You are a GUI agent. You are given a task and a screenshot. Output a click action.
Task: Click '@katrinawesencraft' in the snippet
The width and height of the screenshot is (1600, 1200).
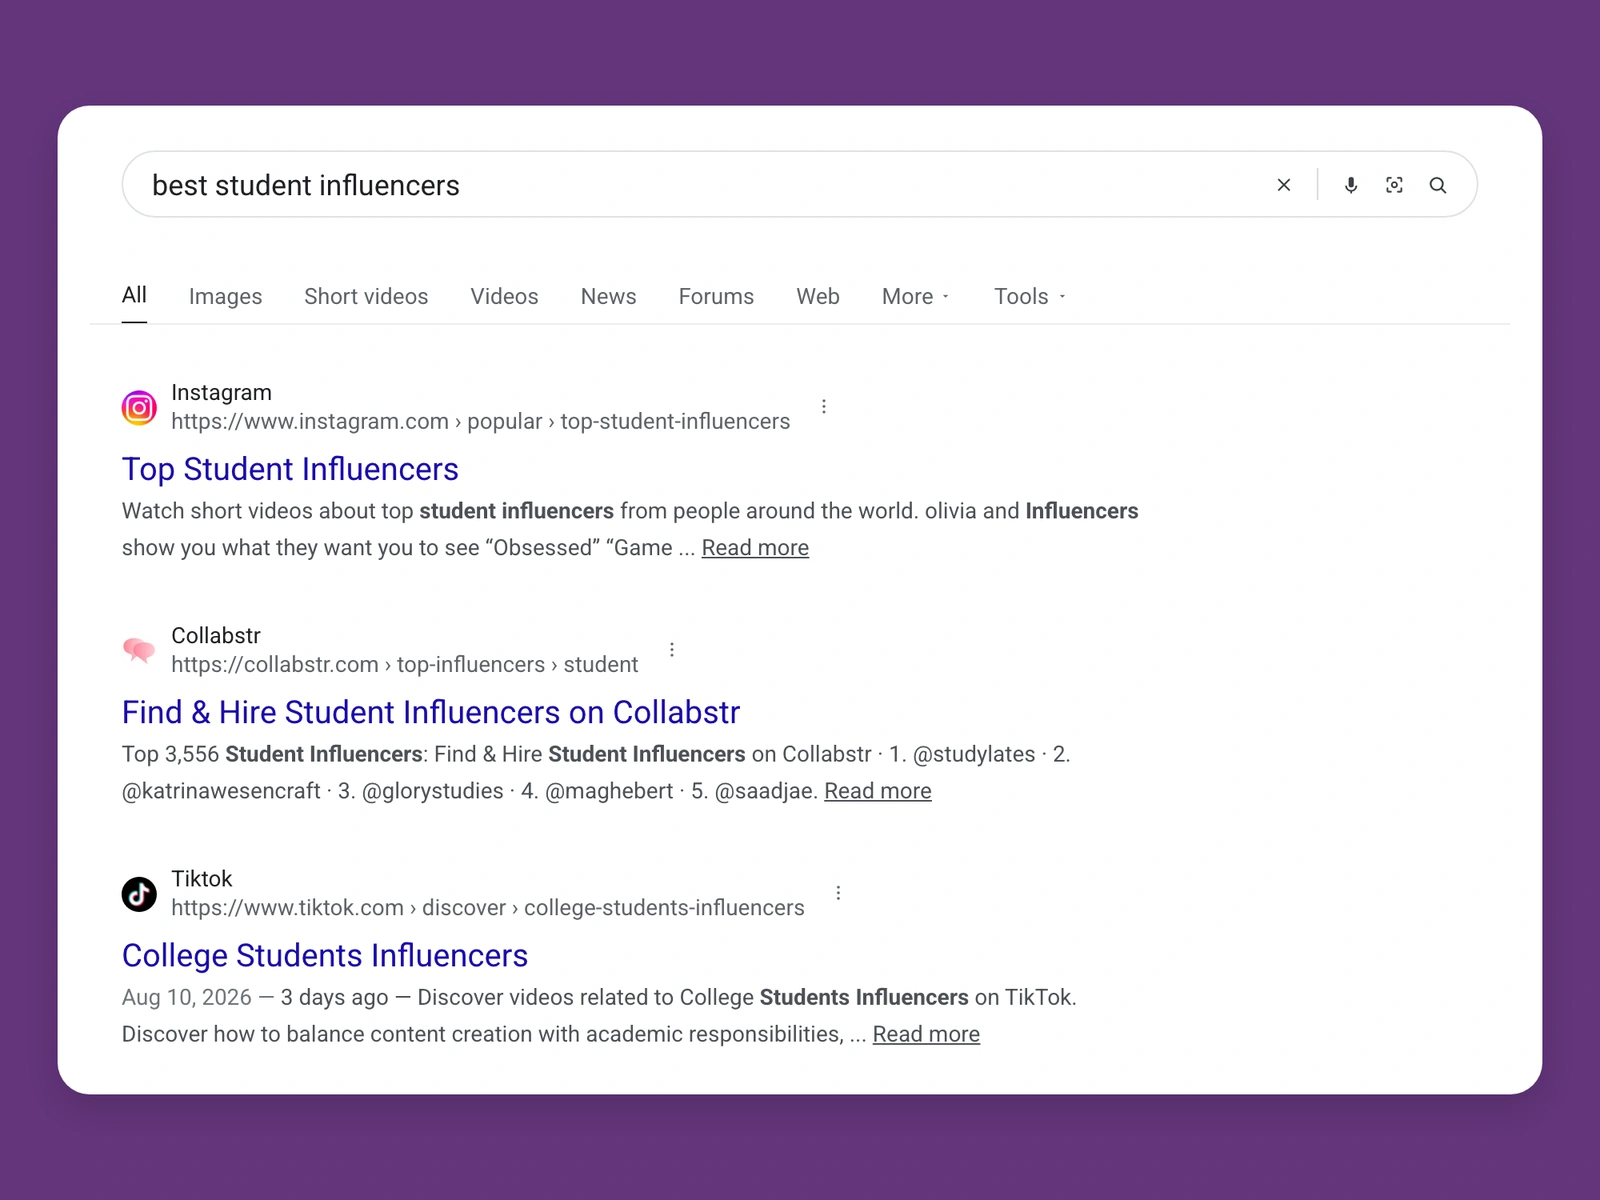click(x=221, y=791)
